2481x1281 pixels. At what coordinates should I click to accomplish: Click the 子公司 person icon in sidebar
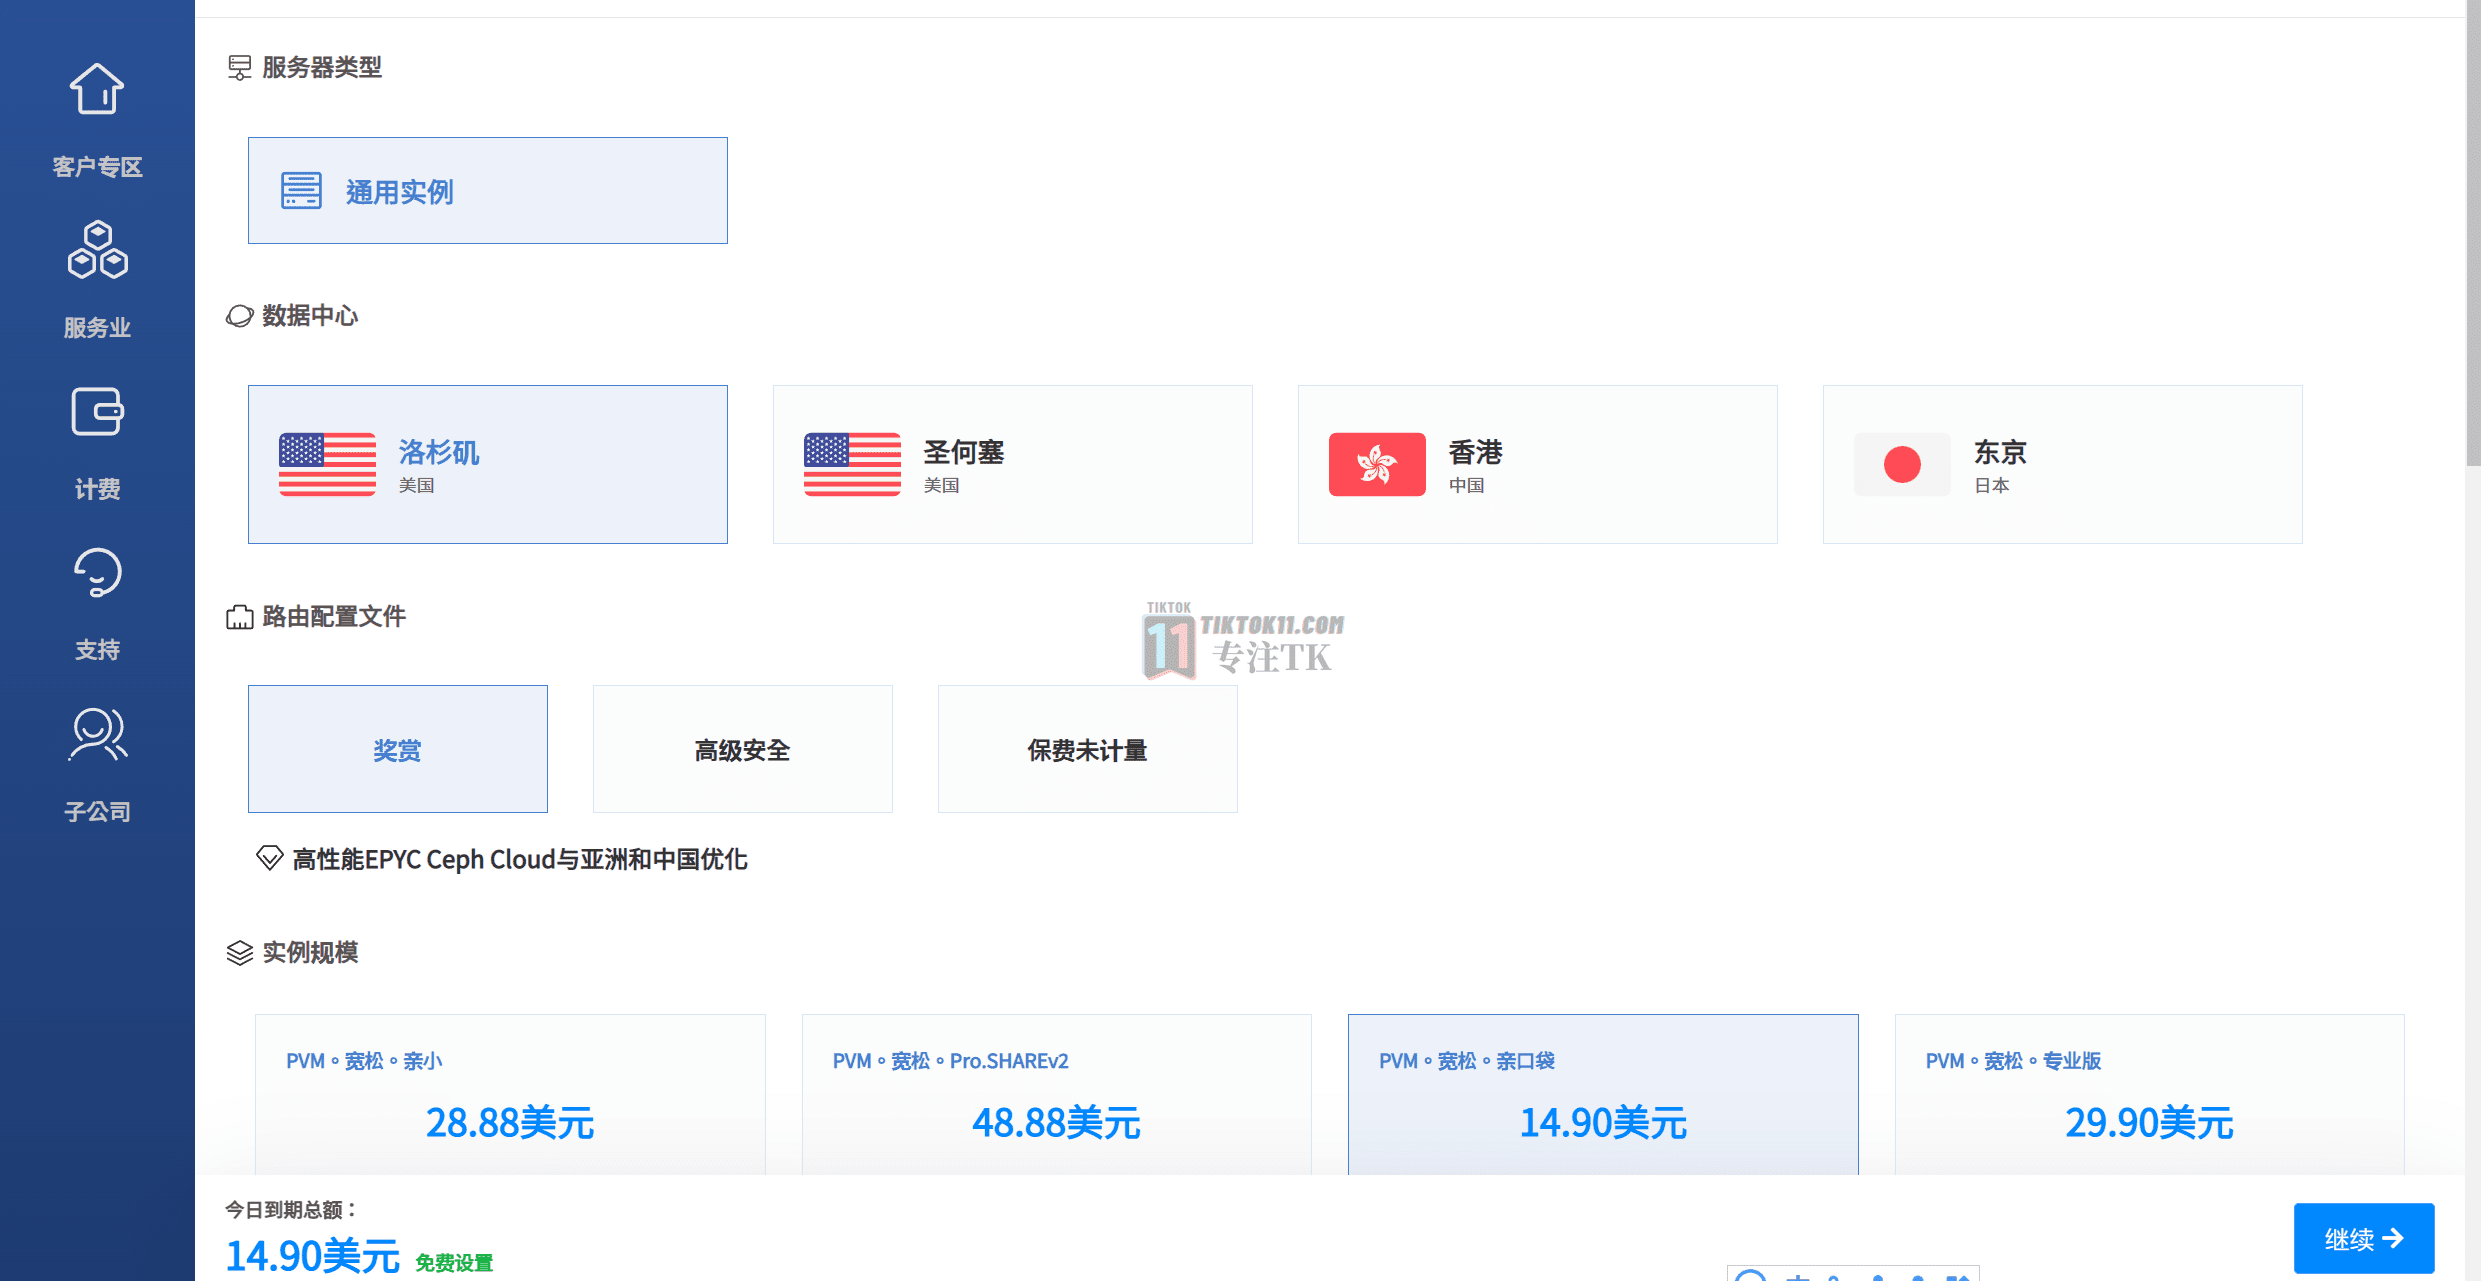click(96, 733)
